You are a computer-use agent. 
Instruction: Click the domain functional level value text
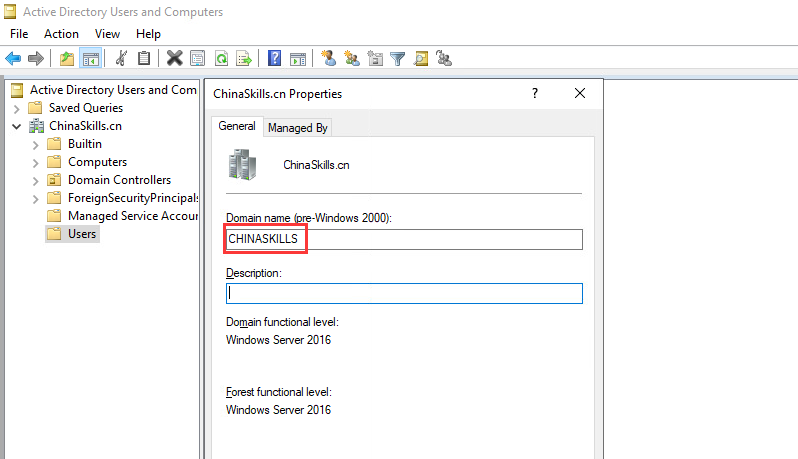tap(278, 340)
